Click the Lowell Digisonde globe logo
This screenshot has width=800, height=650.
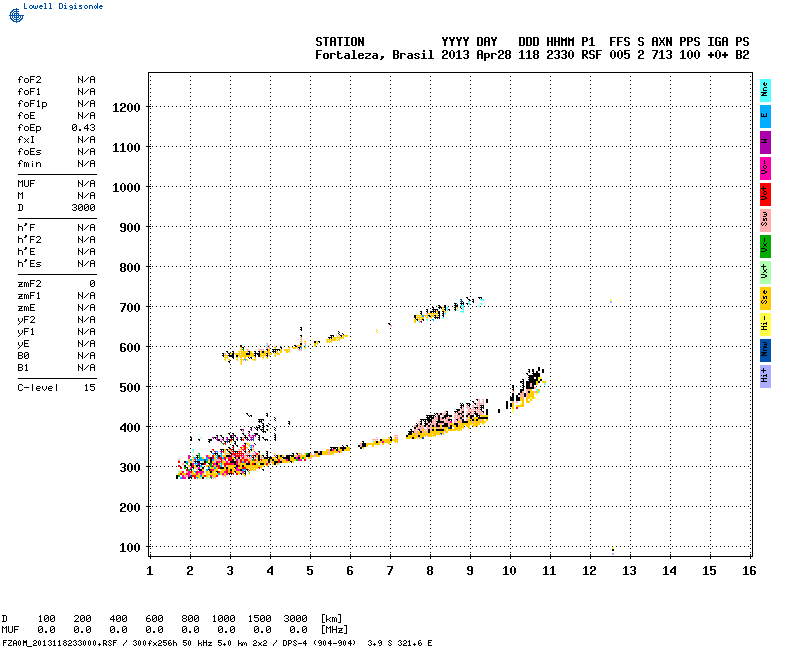[14, 15]
